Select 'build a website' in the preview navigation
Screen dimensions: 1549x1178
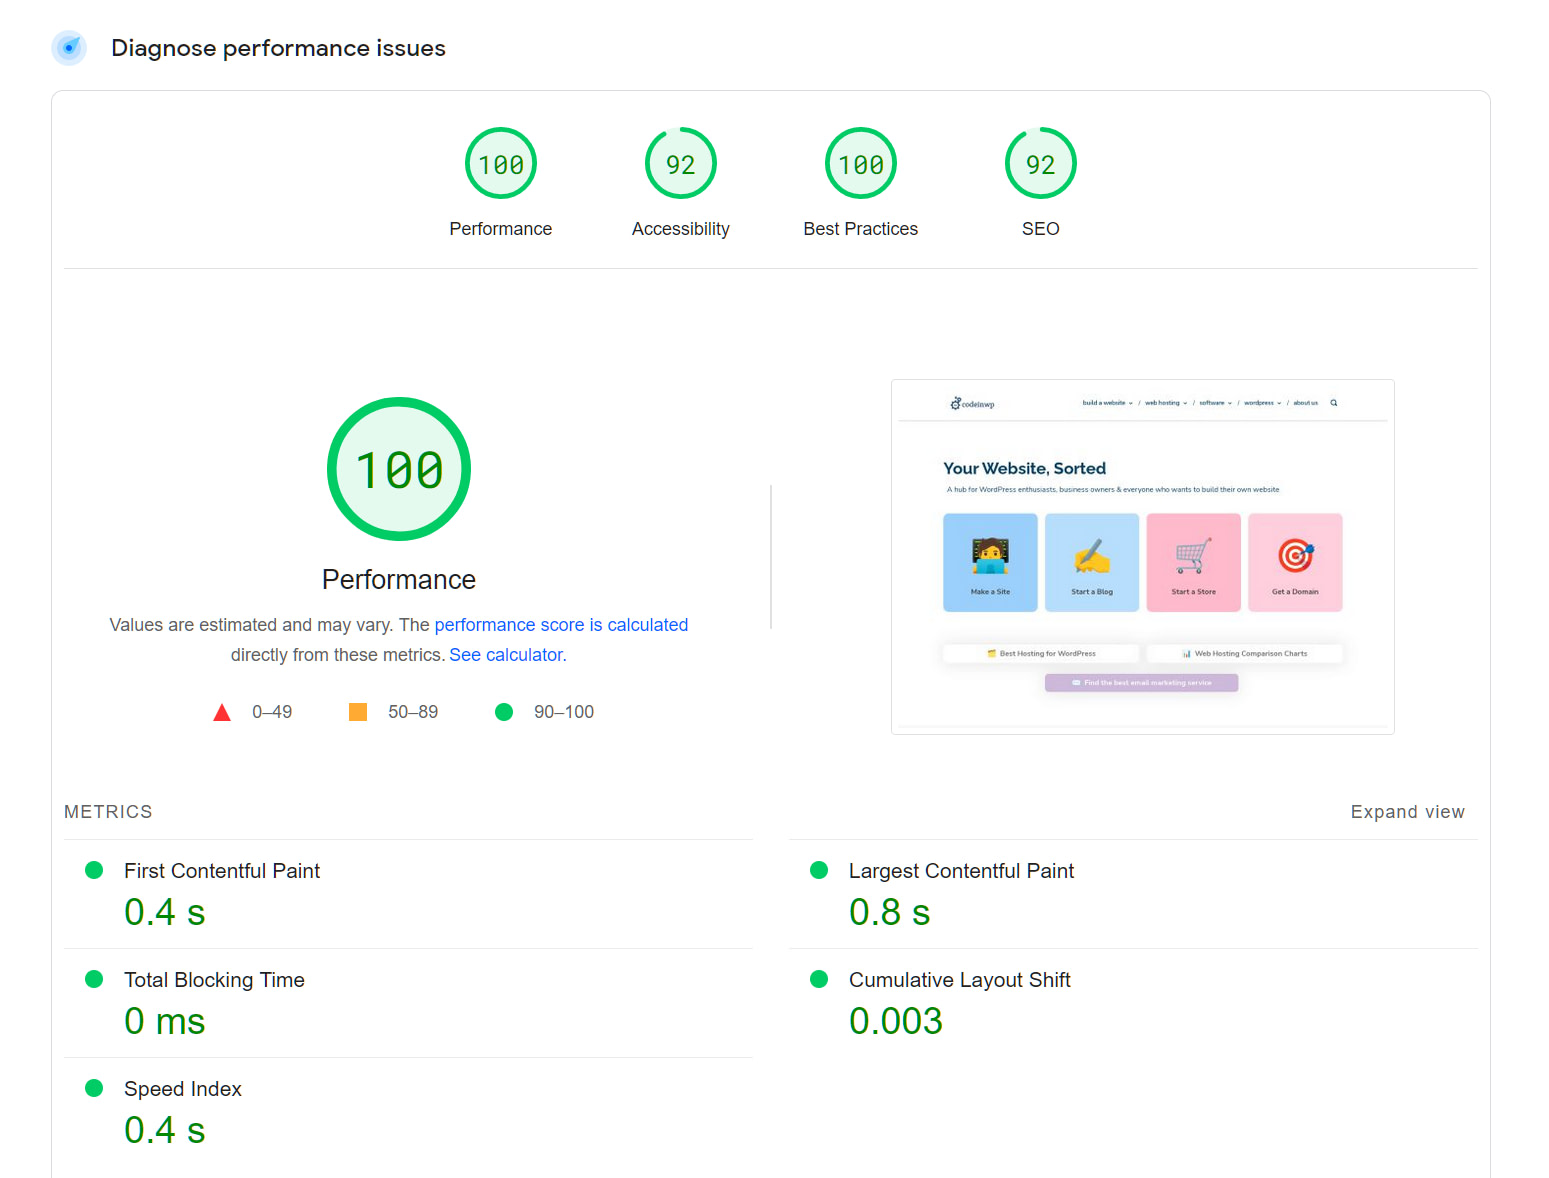(1104, 402)
